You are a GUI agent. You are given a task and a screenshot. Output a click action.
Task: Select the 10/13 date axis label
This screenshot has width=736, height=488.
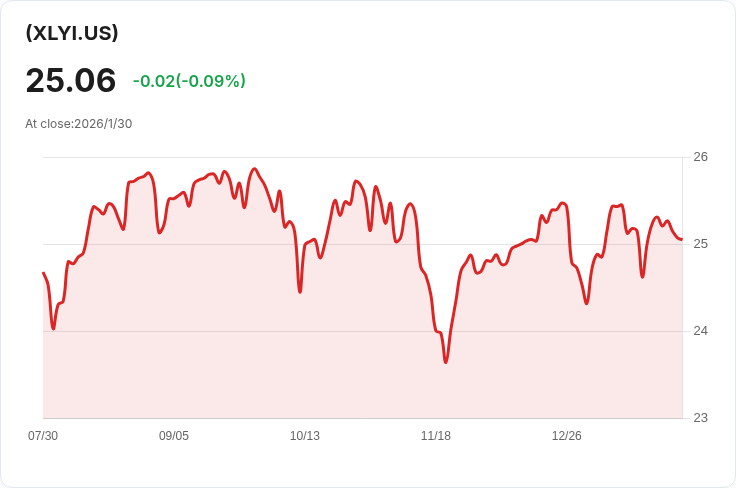pyautogui.click(x=305, y=436)
